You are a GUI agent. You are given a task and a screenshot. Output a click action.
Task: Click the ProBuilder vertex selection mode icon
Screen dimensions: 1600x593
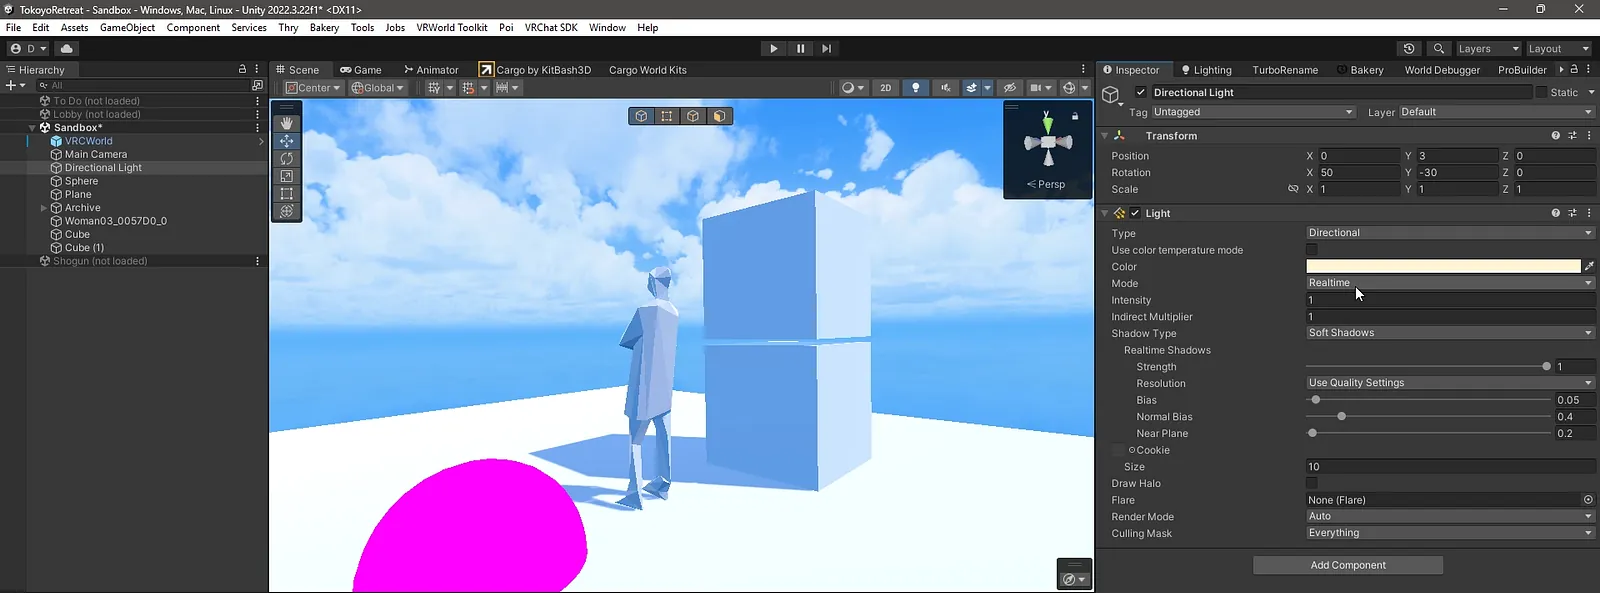667,116
